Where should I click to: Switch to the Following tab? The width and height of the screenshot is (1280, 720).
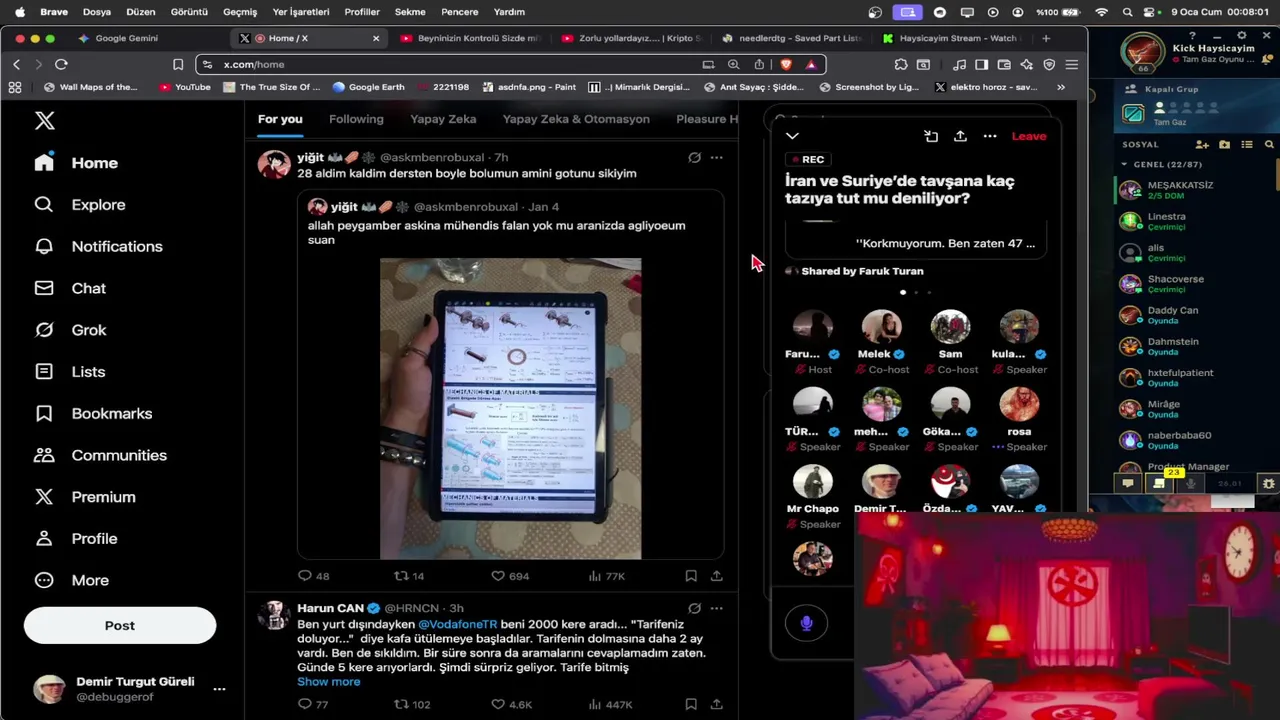(x=356, y=119)
